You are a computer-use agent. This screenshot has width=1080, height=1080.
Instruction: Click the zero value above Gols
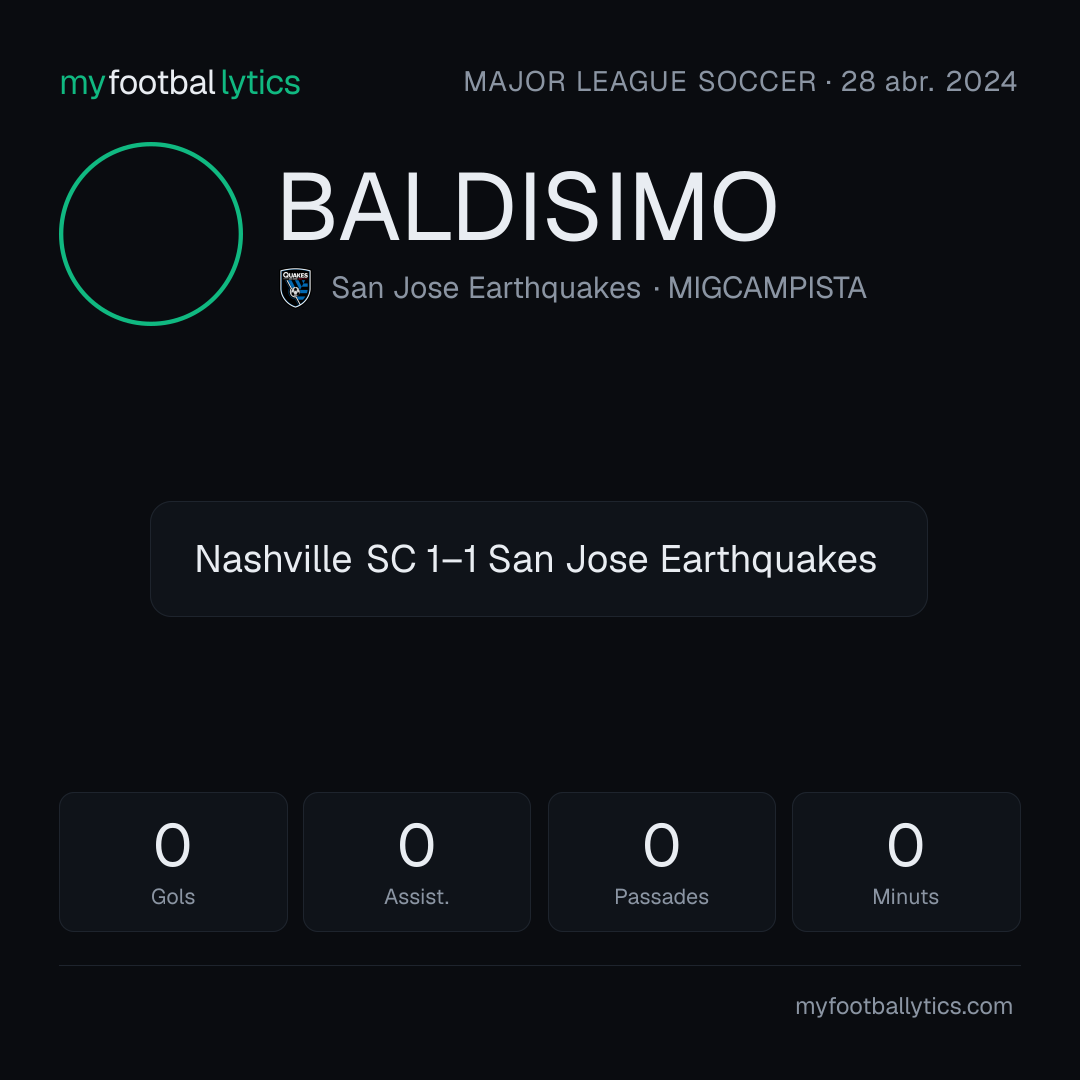click(x=172, y=845)
